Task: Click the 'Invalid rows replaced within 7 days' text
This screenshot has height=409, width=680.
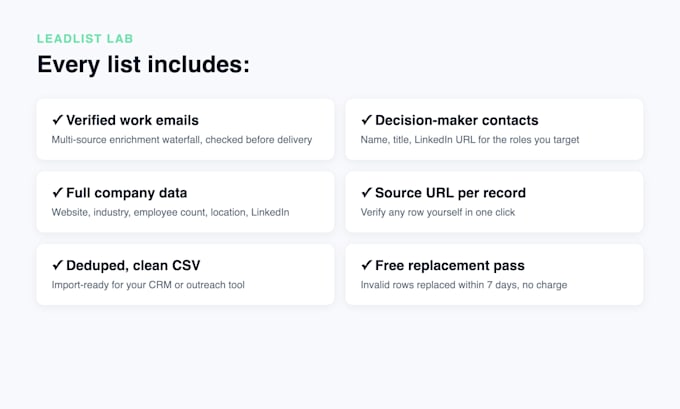Action: tap(464, 285)
